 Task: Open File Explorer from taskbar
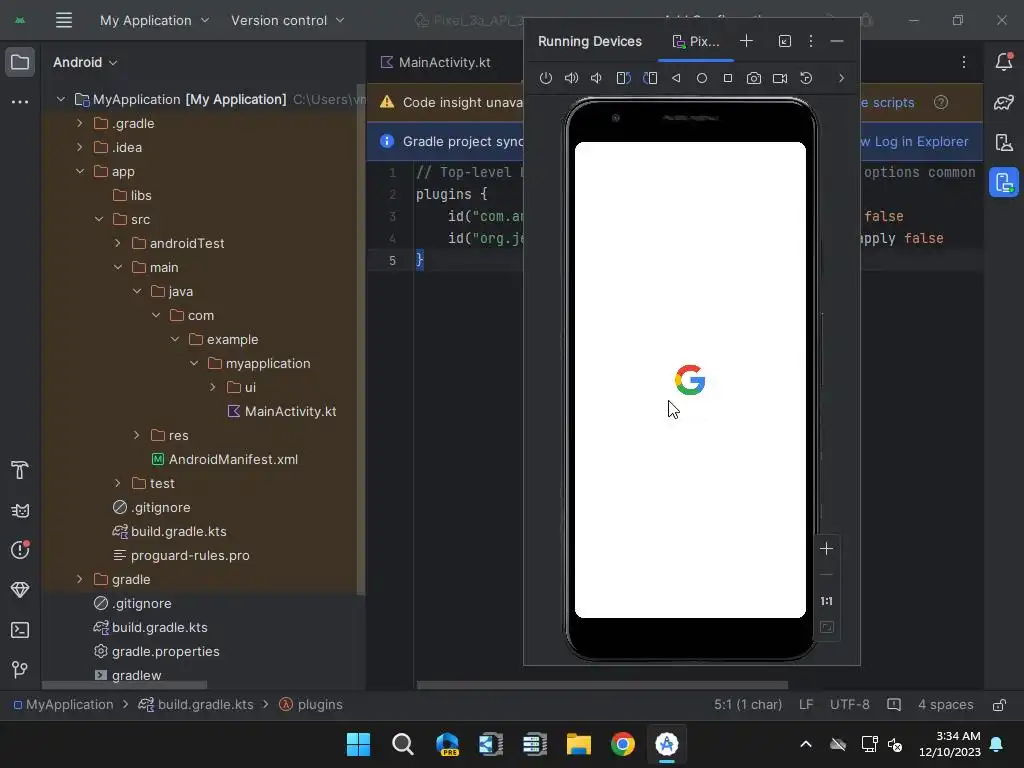[579, 744]
